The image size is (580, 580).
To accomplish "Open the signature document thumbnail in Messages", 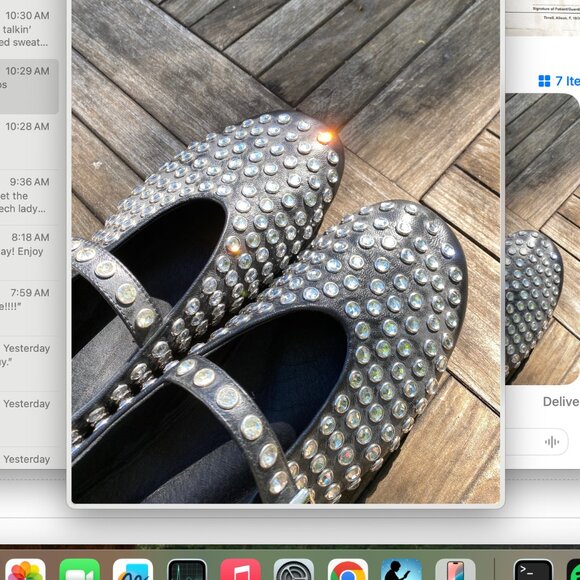I will pyautogui.click(x=542, y=18).
